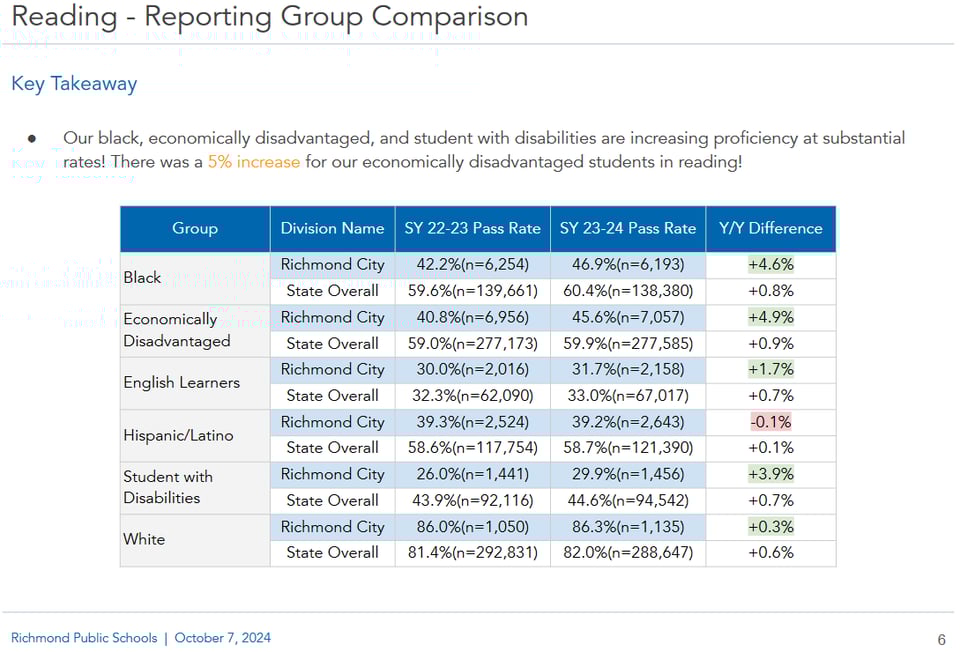Select the 'Hispanic/Latino' group label
Screen dimensions: 960x652
(178, 436)
